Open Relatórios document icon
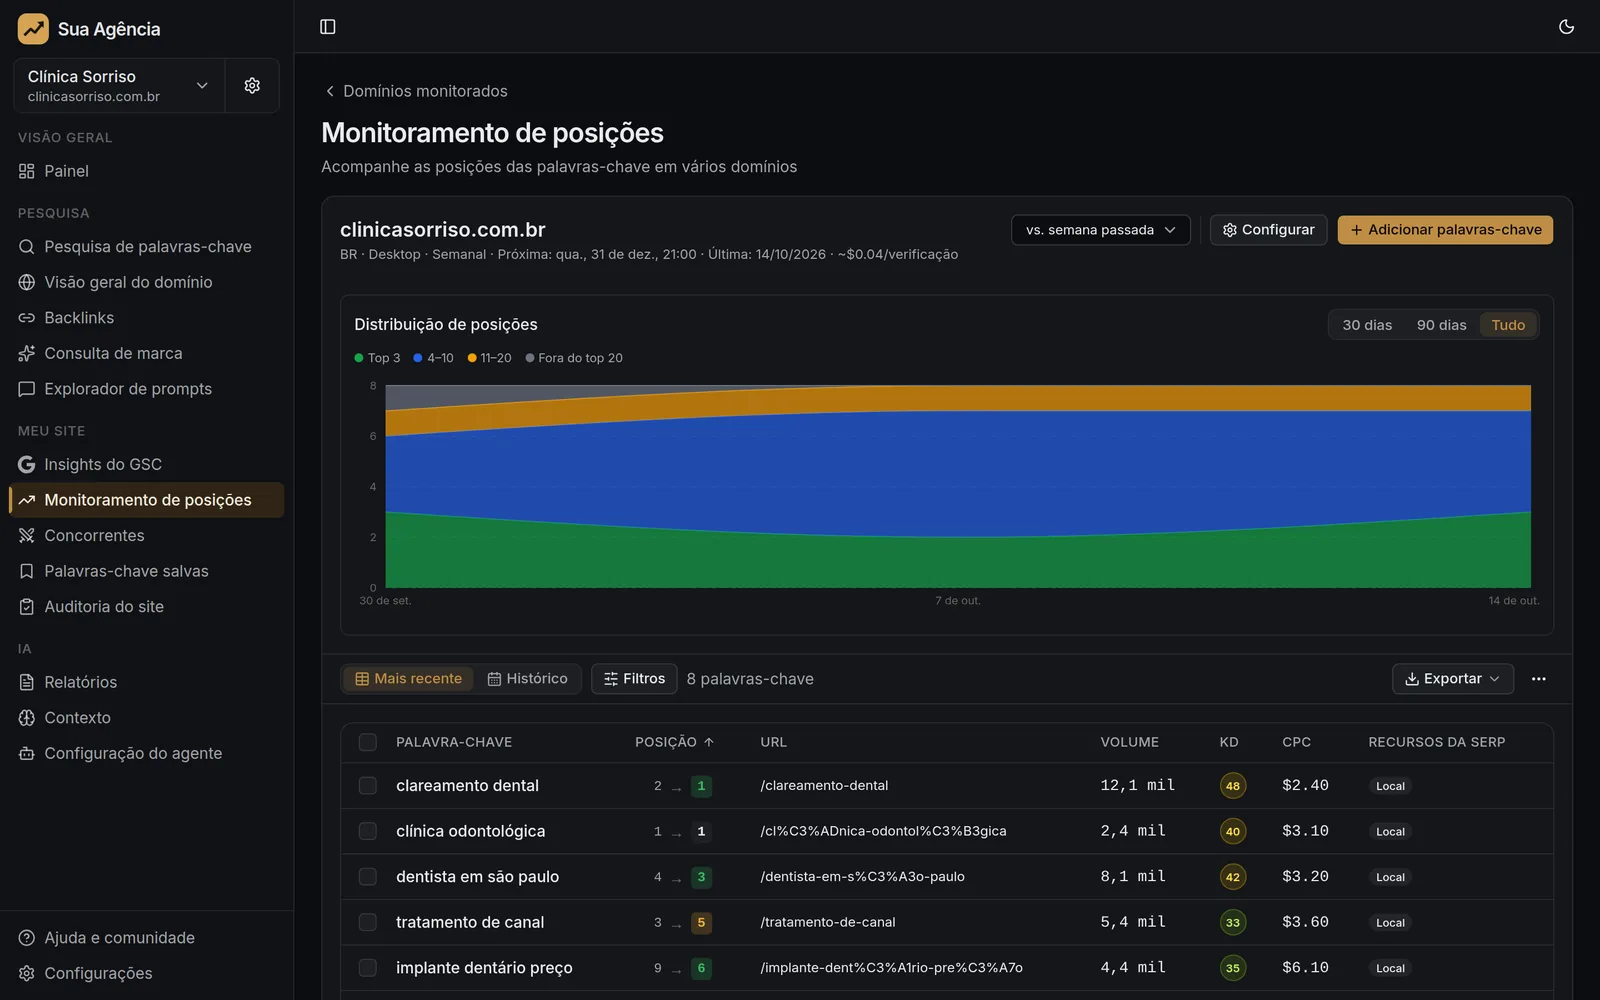 pos(27,682)
